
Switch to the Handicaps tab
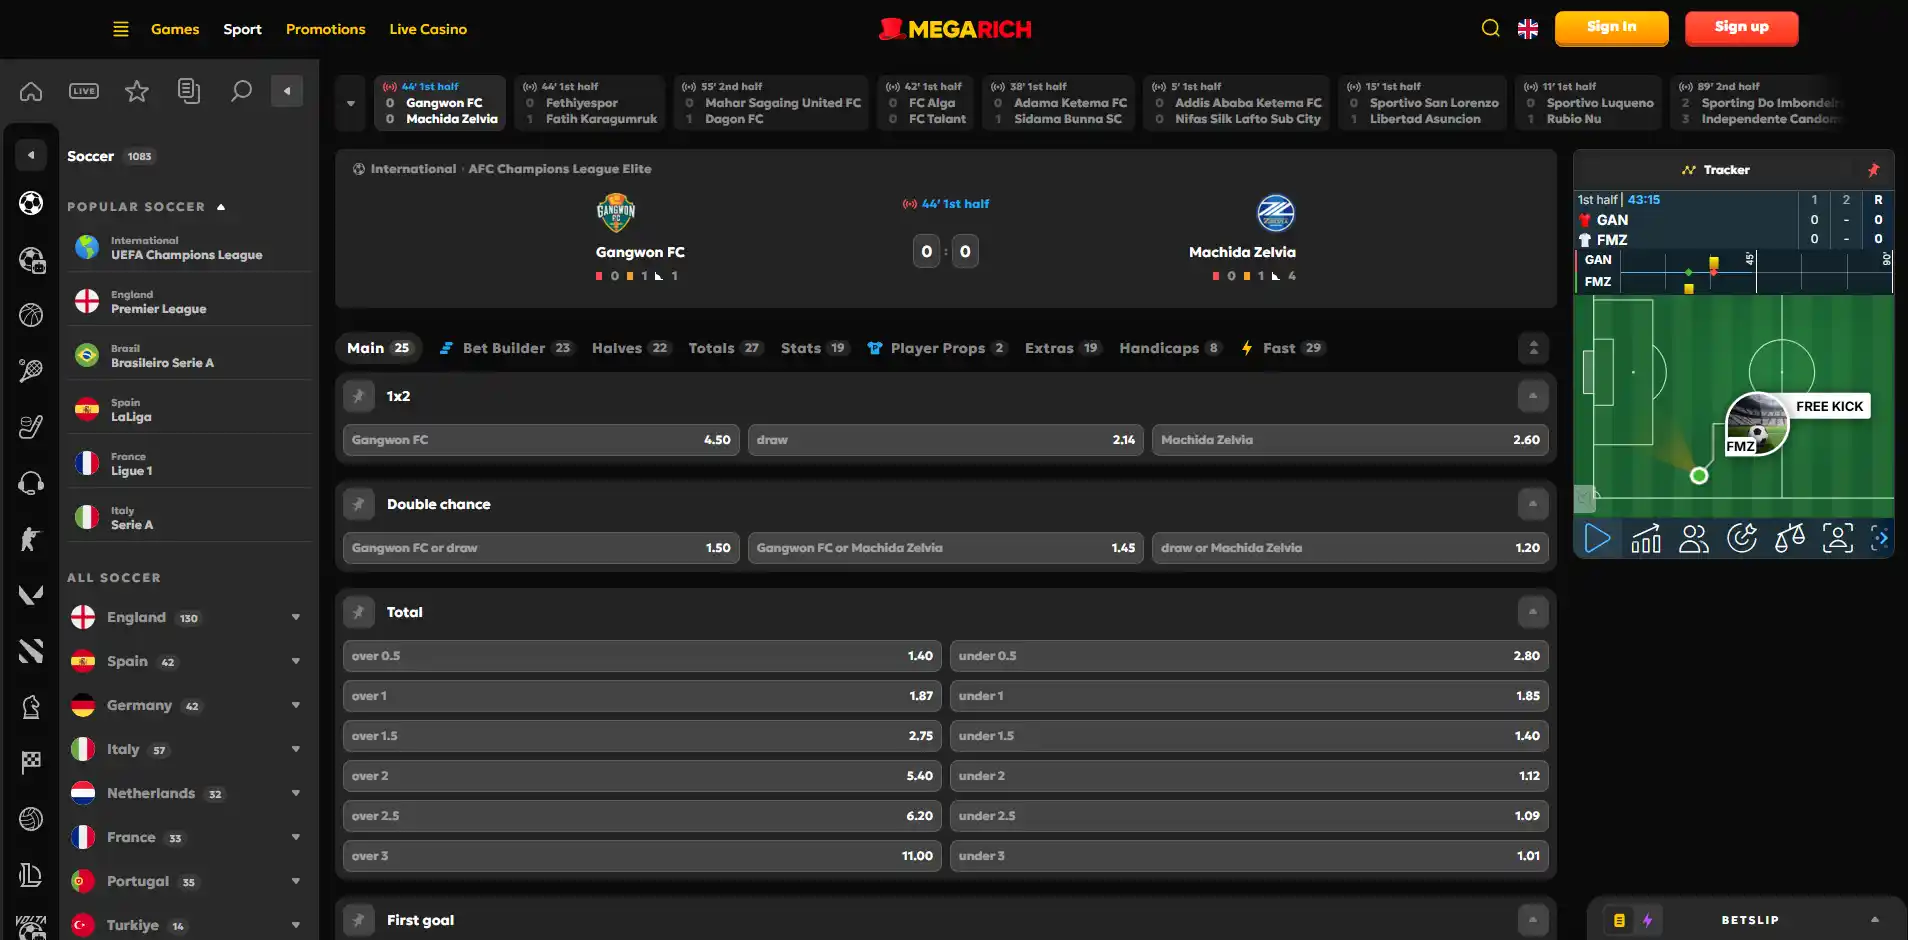(1170, 348)
